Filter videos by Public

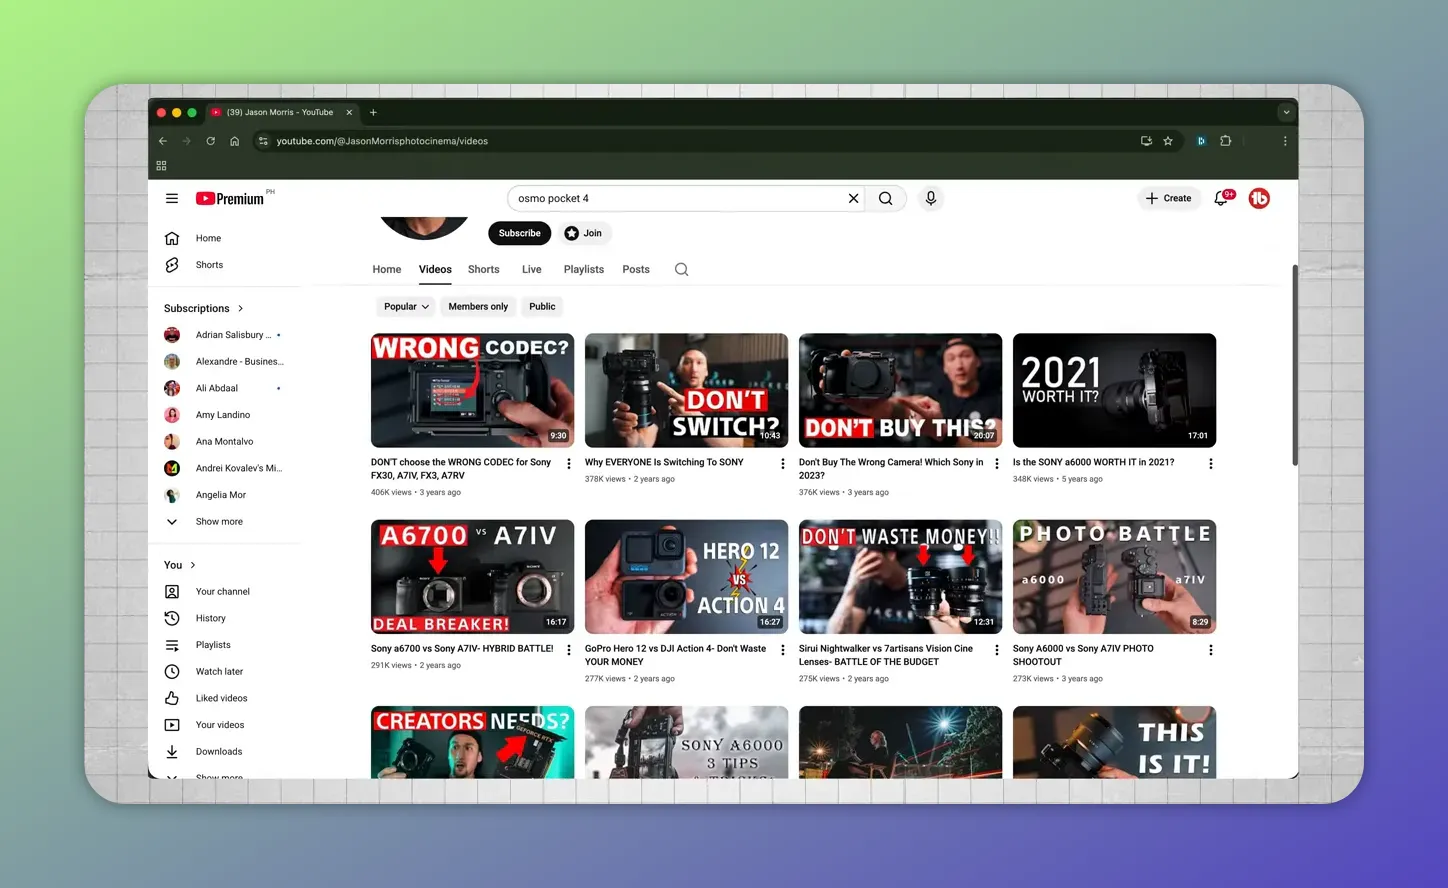542,307
